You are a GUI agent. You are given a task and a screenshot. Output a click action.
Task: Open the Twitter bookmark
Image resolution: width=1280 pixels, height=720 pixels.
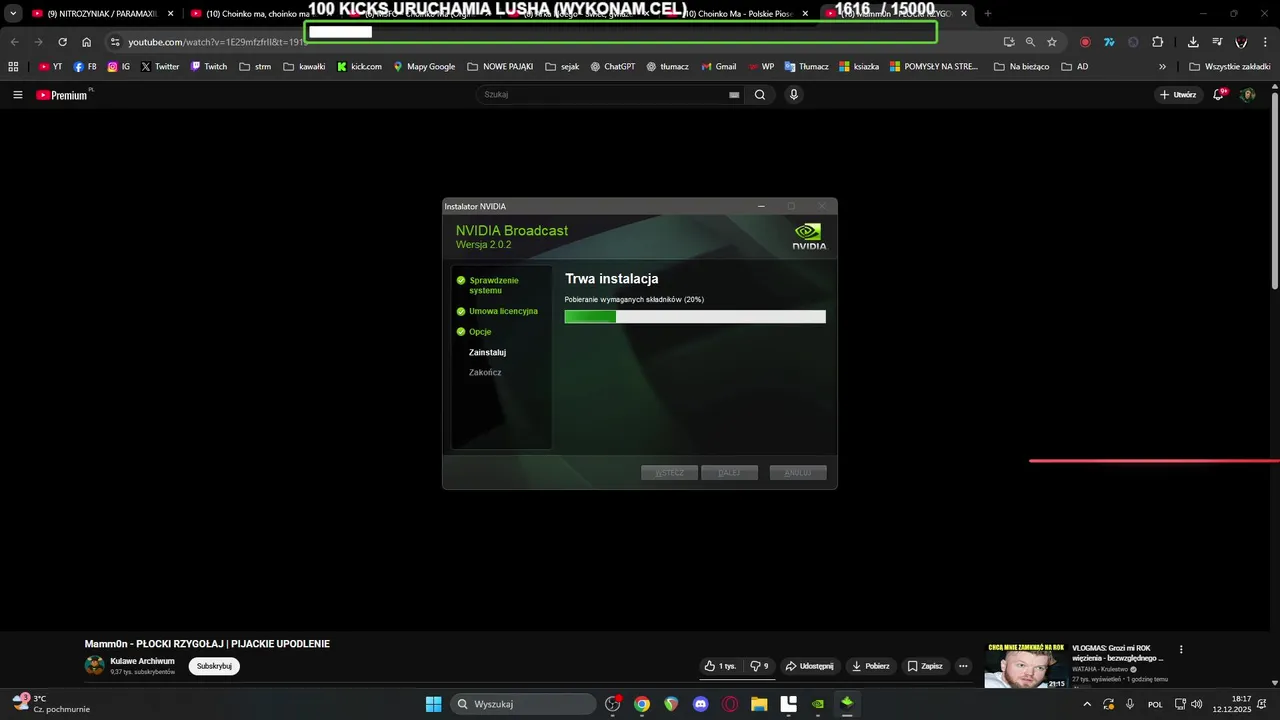(160, 67)
